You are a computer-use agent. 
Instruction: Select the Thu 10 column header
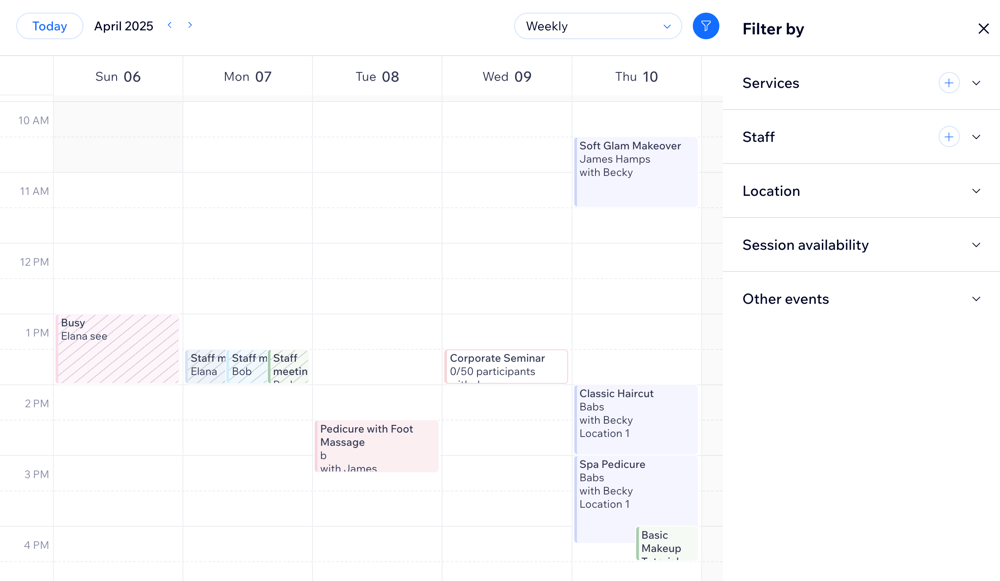636,77
